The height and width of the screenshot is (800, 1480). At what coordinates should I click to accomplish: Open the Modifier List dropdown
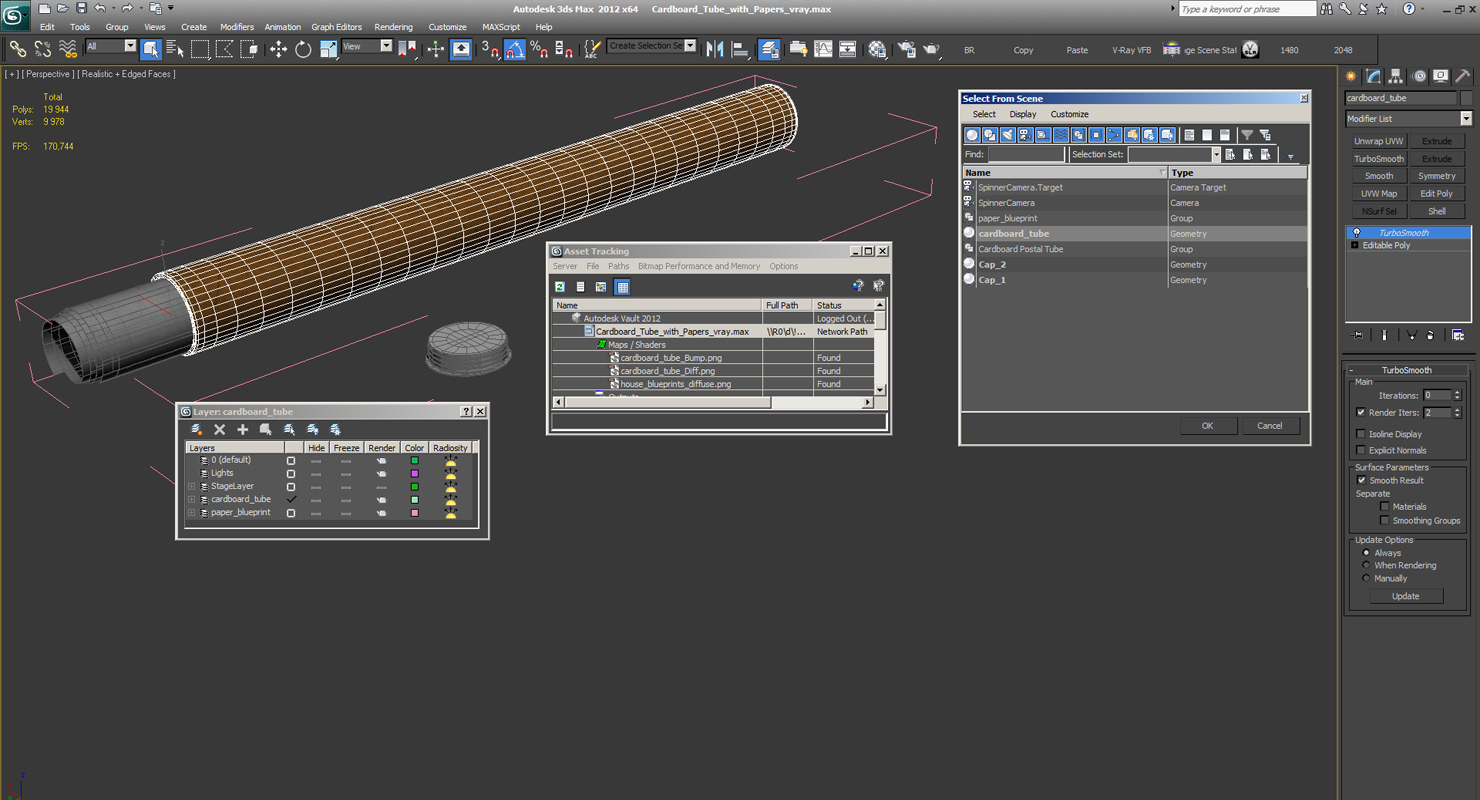coord(1408,118)
